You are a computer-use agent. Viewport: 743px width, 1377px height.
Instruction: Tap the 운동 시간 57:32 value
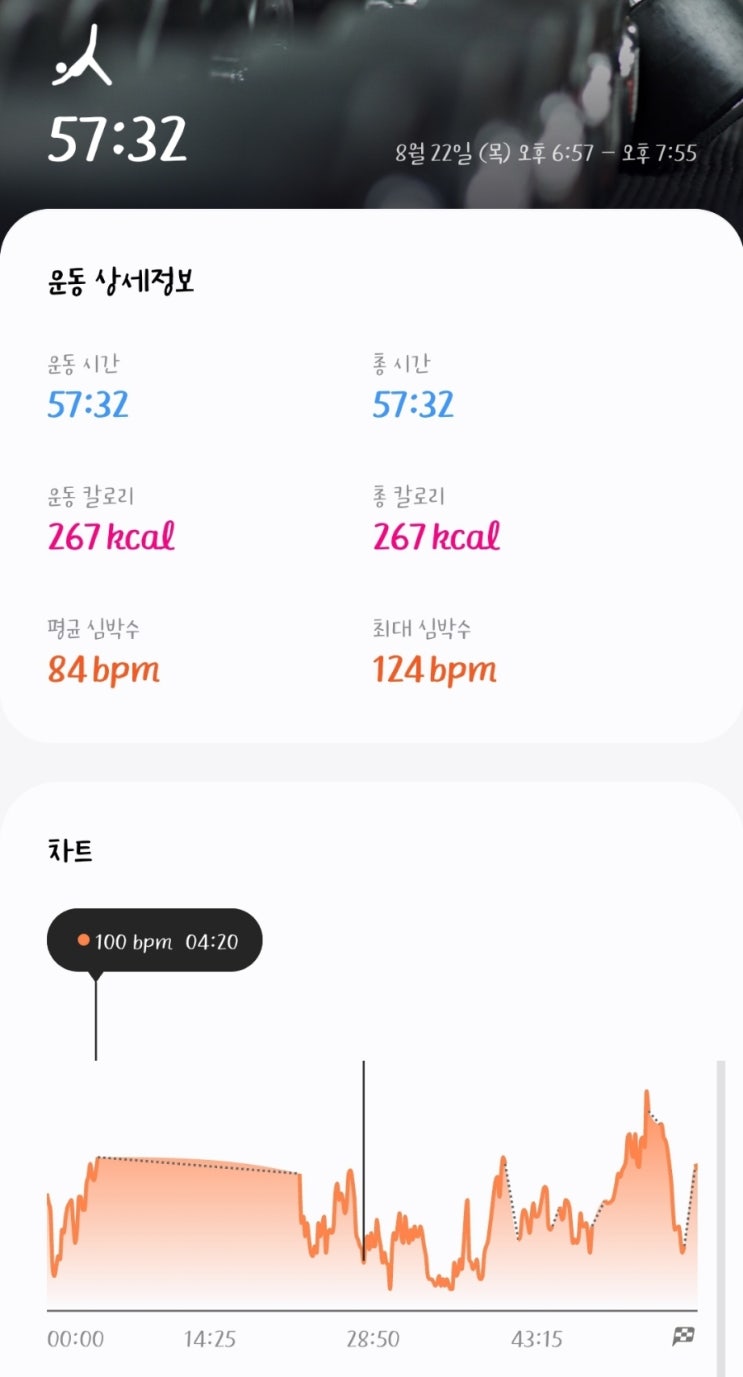[88, 405]
